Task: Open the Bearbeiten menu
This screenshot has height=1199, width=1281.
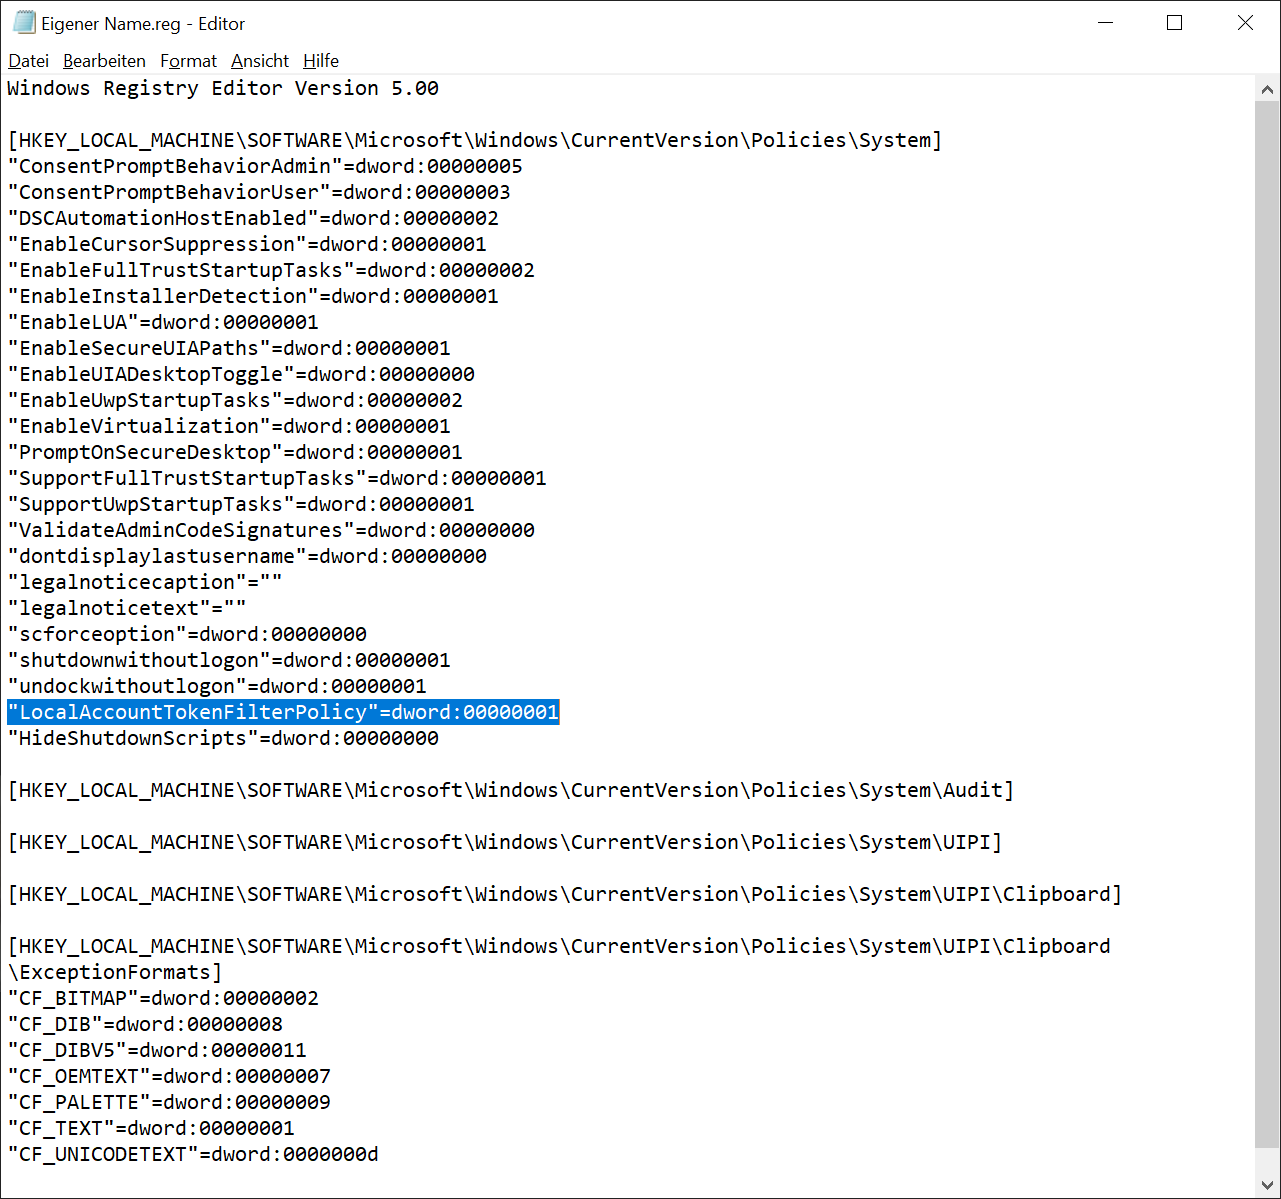Action: pos(104,61)
